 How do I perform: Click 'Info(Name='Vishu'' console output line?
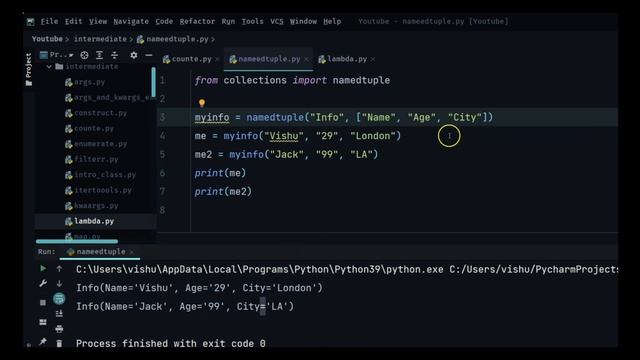pos(199,288)
